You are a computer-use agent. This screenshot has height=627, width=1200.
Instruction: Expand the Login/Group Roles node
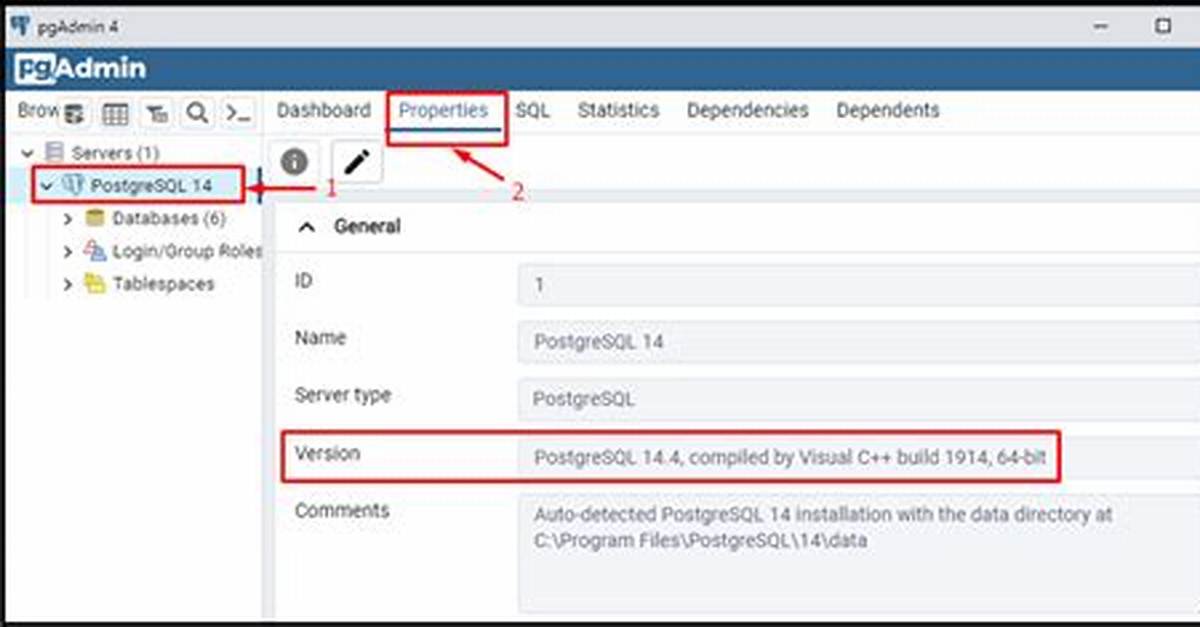tap(68, 251)
